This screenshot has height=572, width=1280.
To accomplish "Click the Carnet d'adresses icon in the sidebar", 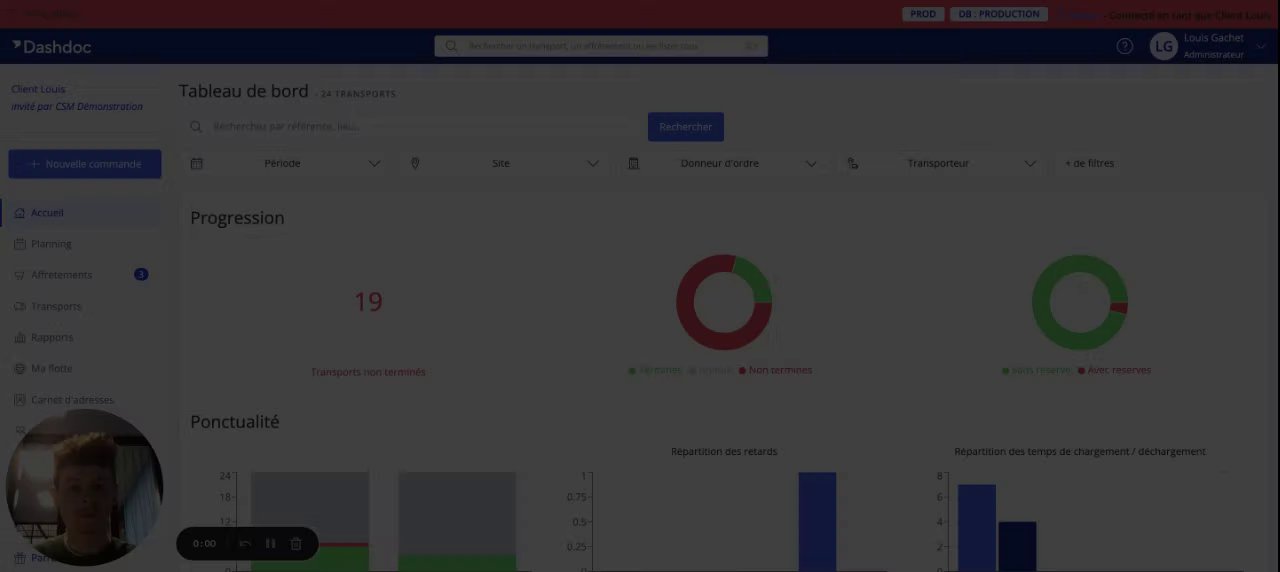I will pos(20,400).
